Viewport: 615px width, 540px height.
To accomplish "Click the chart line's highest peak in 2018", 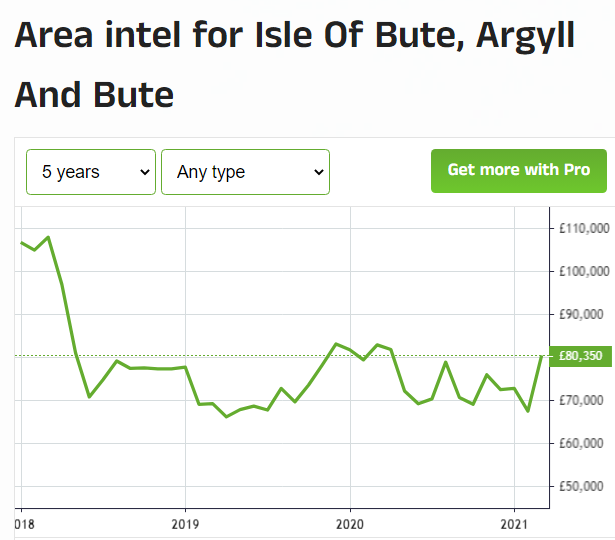I will tap(48, 238).
